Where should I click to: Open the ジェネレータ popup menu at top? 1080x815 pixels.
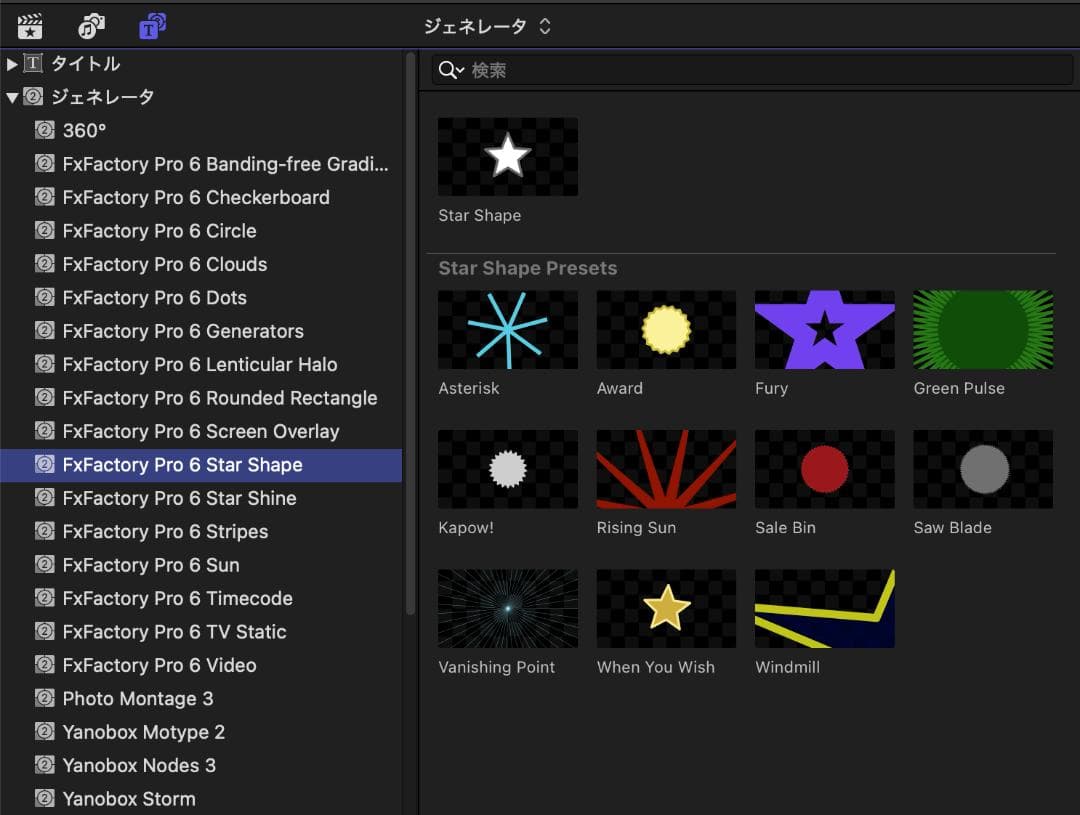[487, 26]
